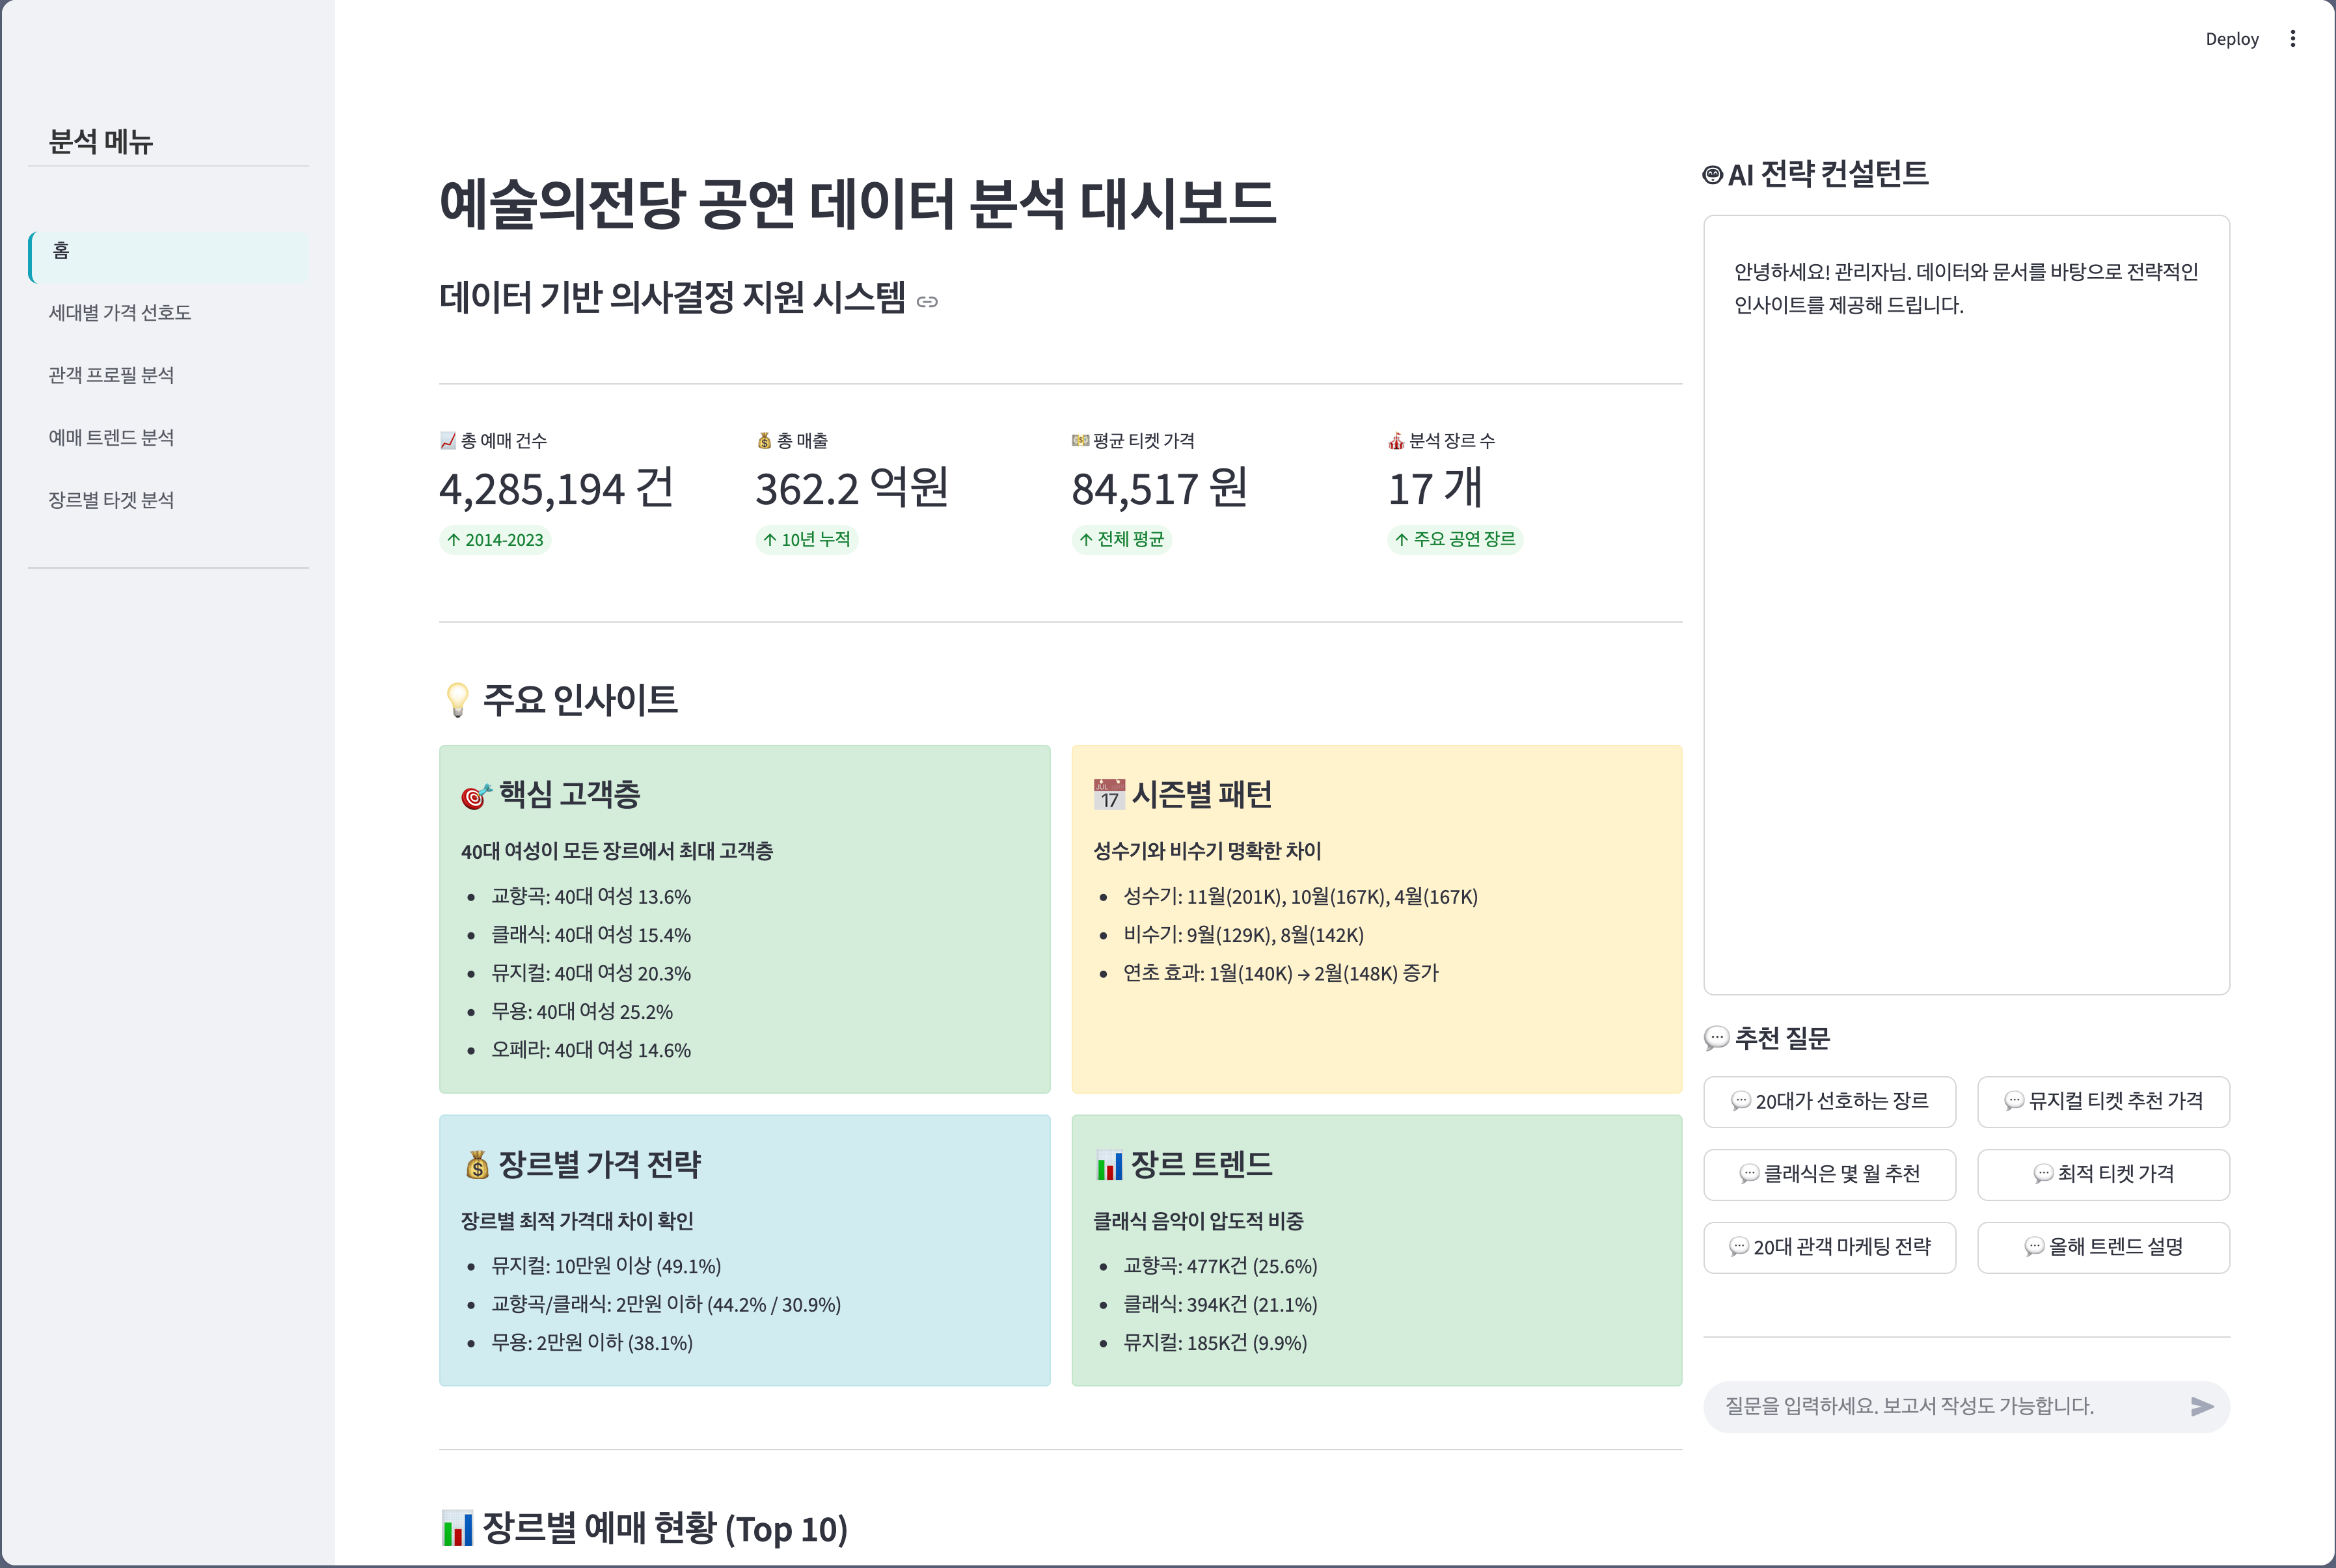This screenshot has width=2336, height=1568.
Task: Click the circus tent icon beside 분석 장르 수
Action: coord(1396,441)
